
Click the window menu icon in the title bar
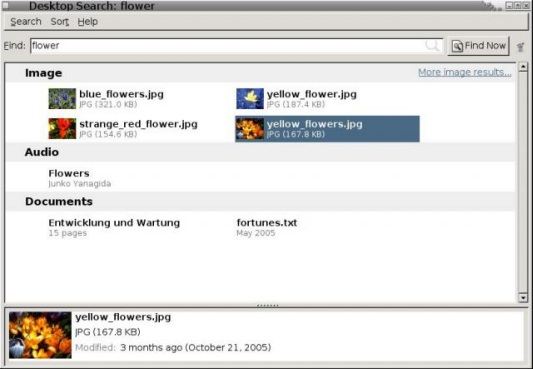click(5, 5)
